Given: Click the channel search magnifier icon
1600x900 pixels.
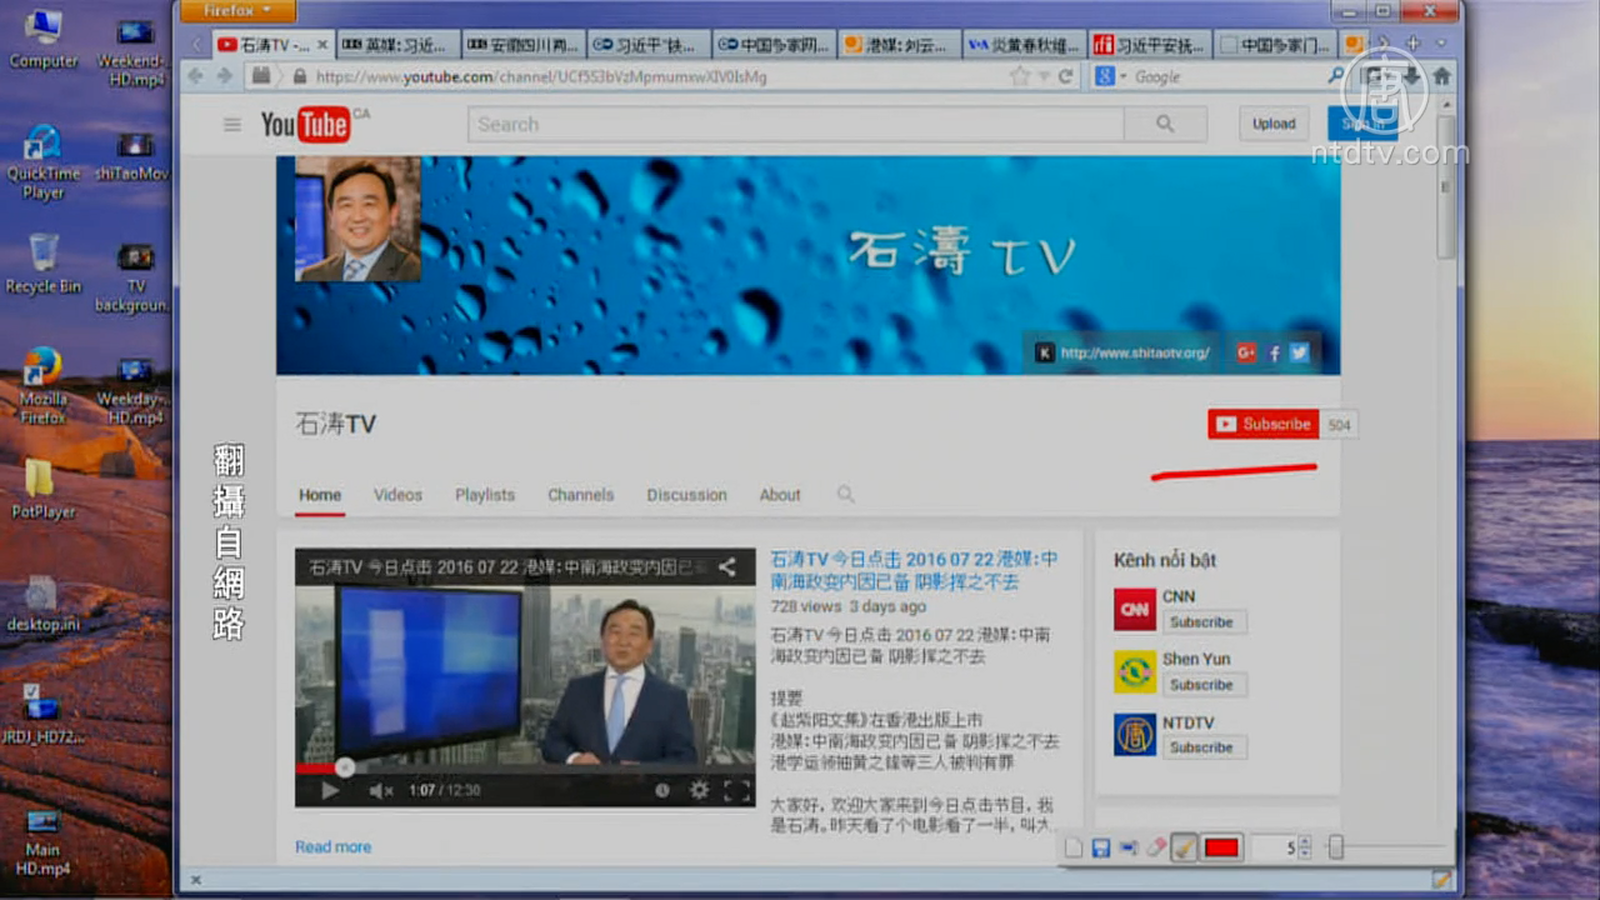Looking at the screenshot, I should 846,494.
